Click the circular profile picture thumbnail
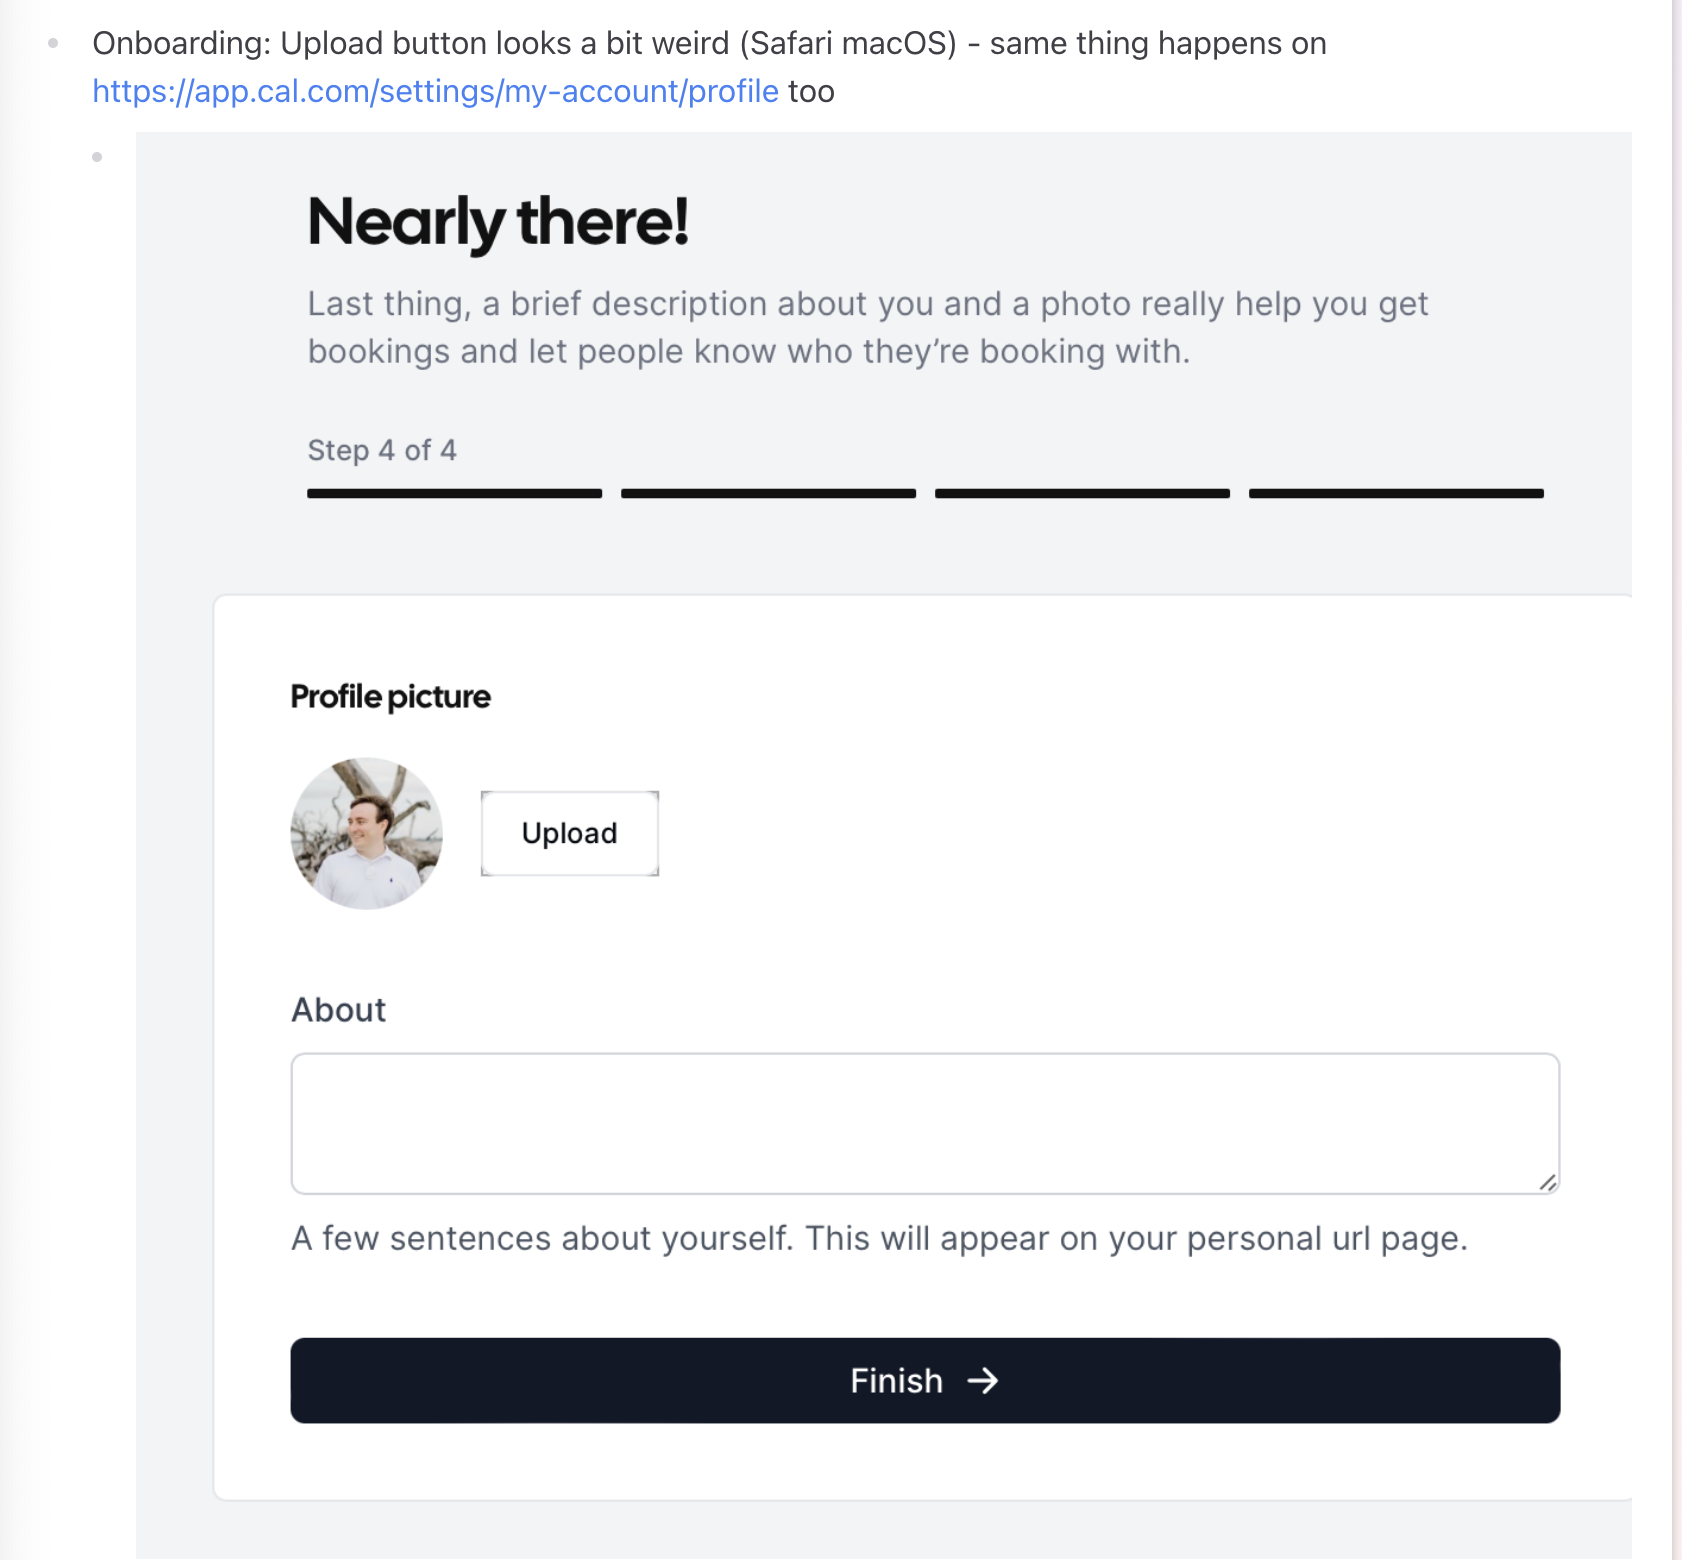1682x1560 pixels. click(366, 833)
